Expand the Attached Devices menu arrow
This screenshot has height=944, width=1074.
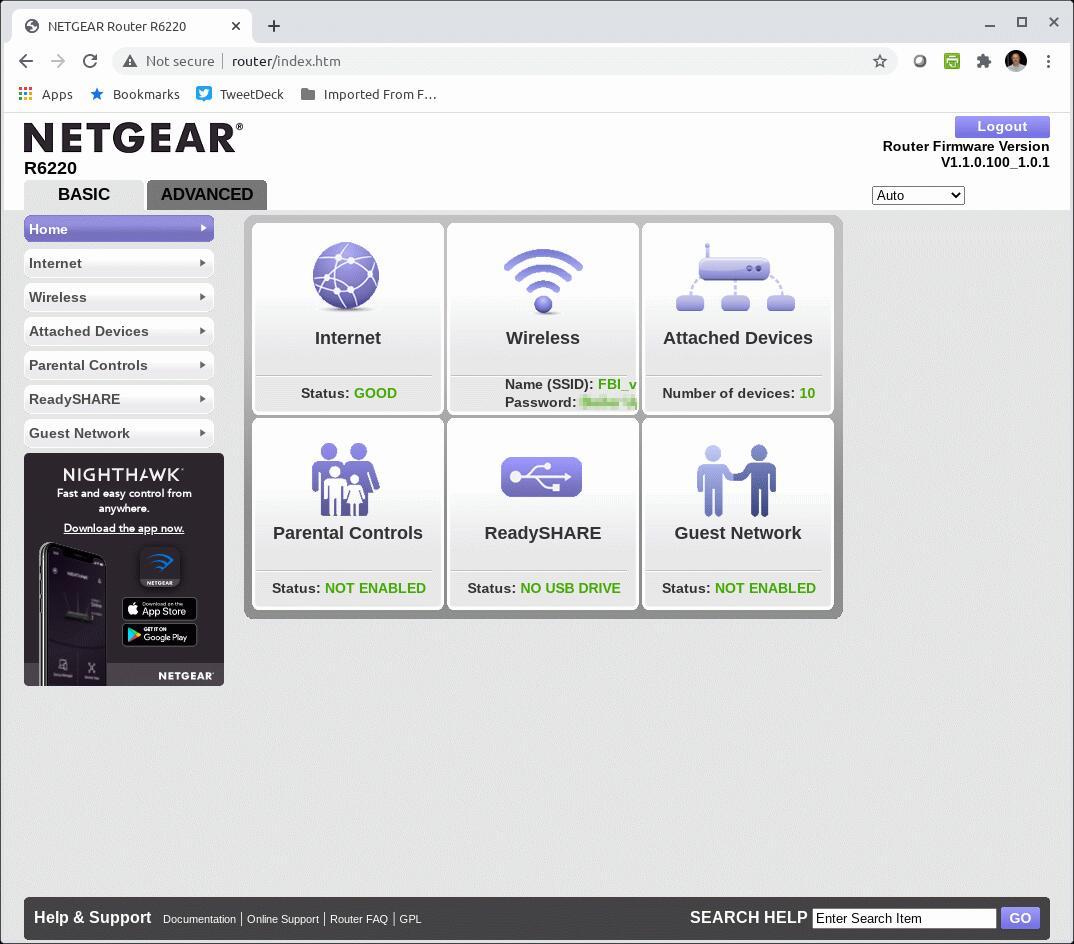pyautogui.click(x=203, y=331)
